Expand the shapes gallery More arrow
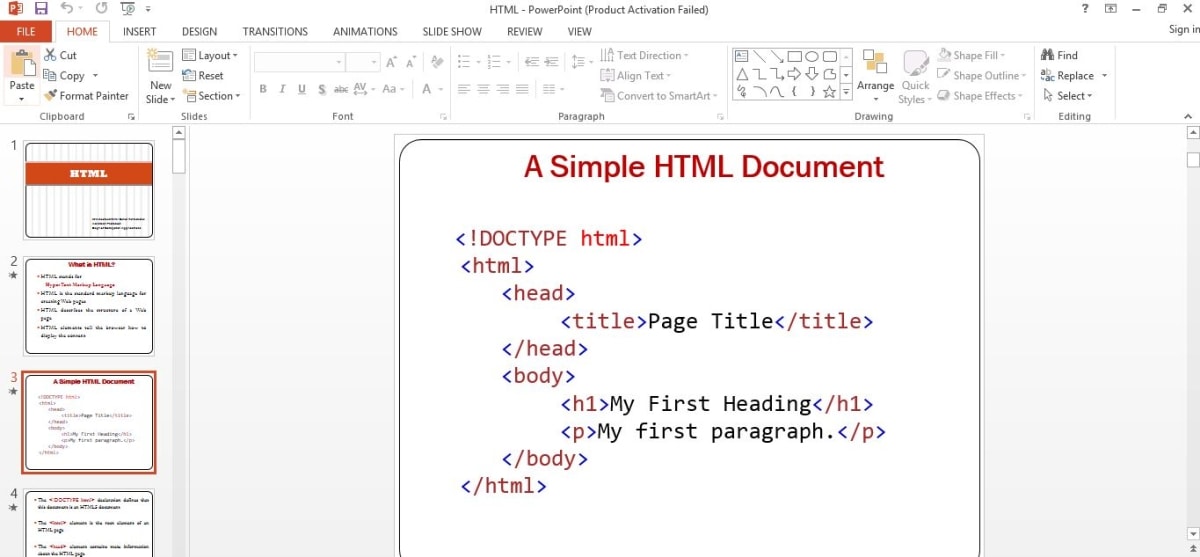 pos(846,93)
